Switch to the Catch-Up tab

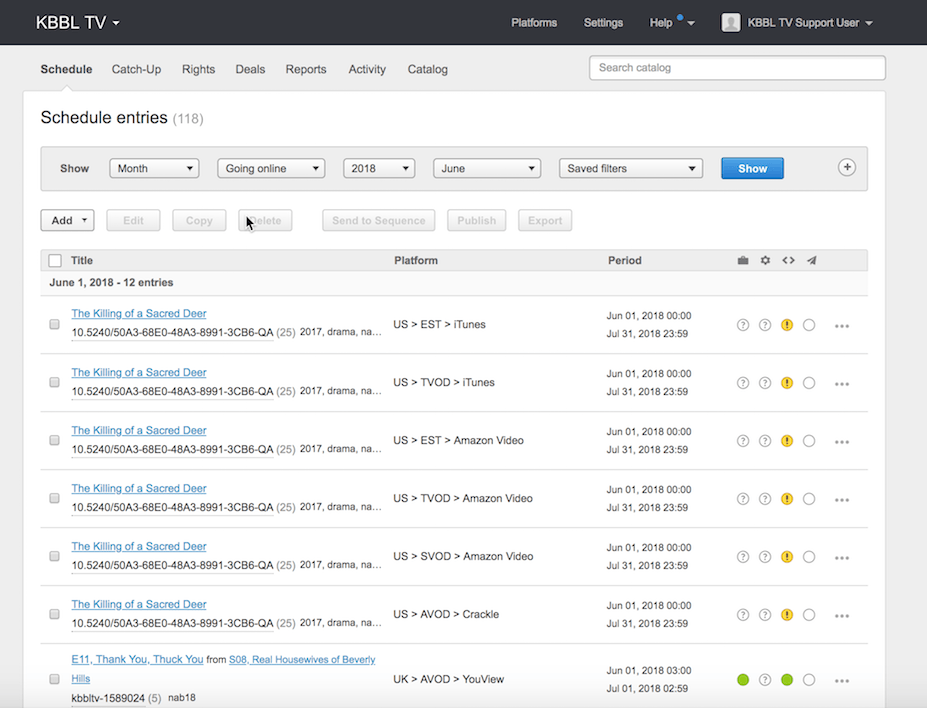136,69
